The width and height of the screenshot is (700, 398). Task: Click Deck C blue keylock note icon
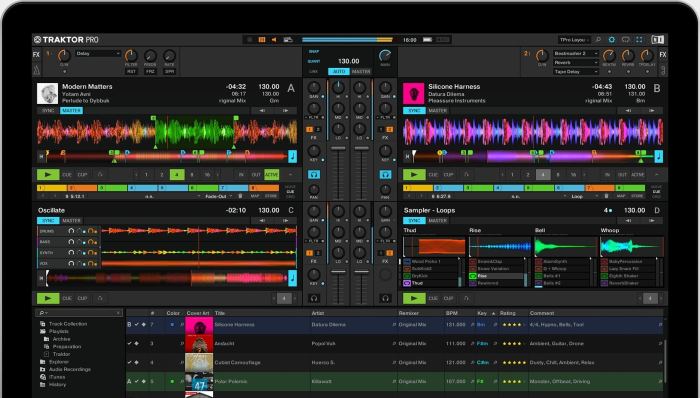292,278
